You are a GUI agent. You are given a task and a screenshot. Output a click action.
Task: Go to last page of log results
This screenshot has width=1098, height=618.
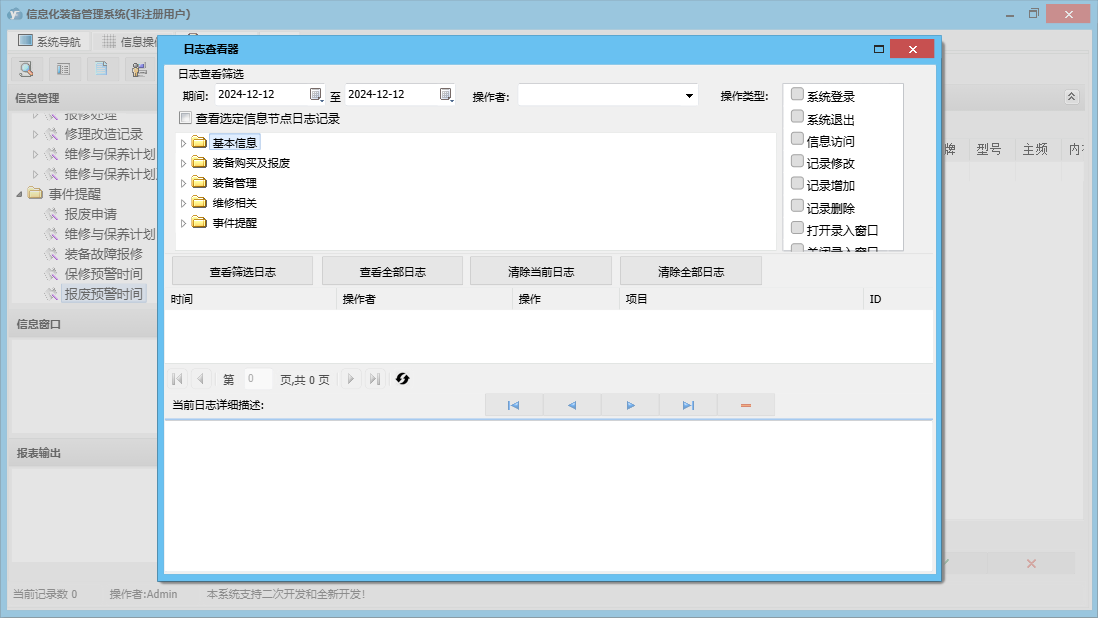click(x=375, y=379)
